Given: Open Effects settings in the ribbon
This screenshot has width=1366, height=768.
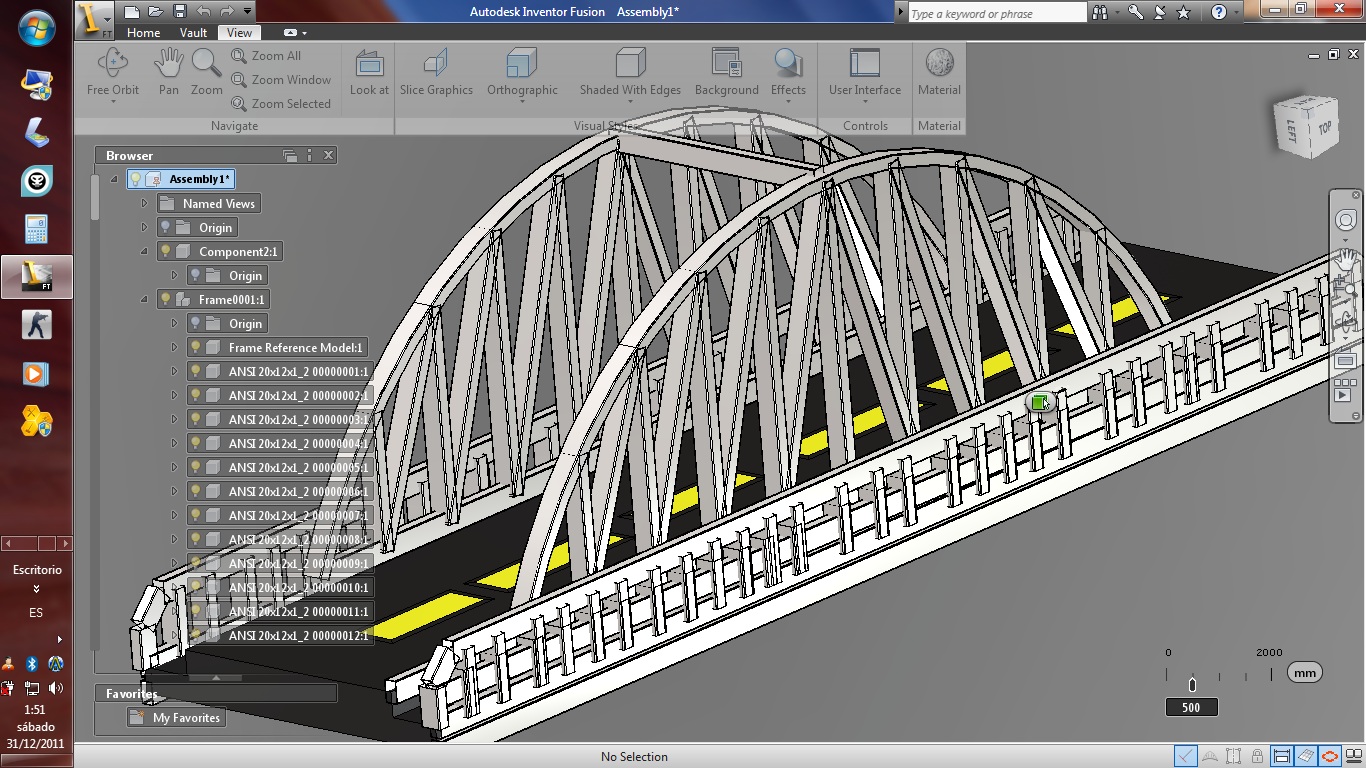Looking at the screenshot, I should click(x=788, y=72).
